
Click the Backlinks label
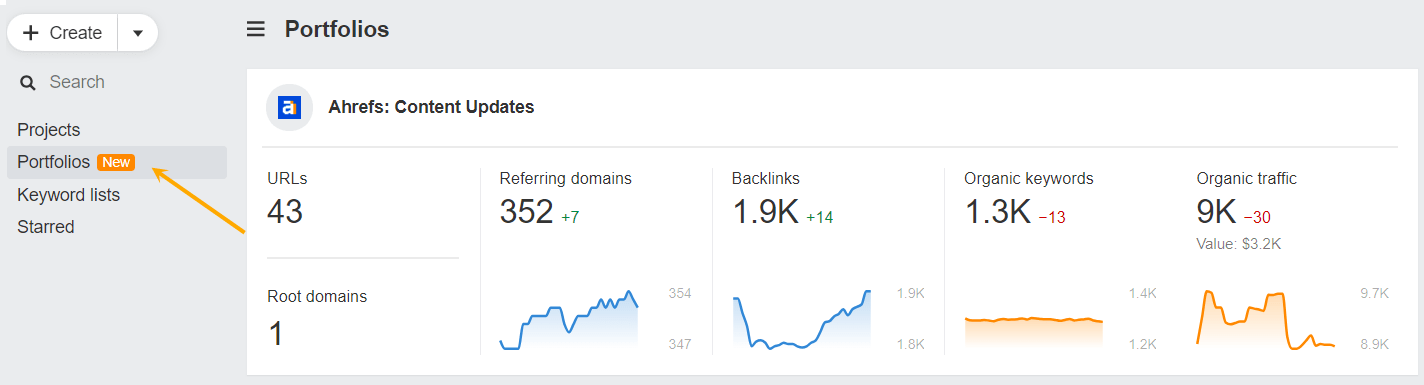click(765, 179)
